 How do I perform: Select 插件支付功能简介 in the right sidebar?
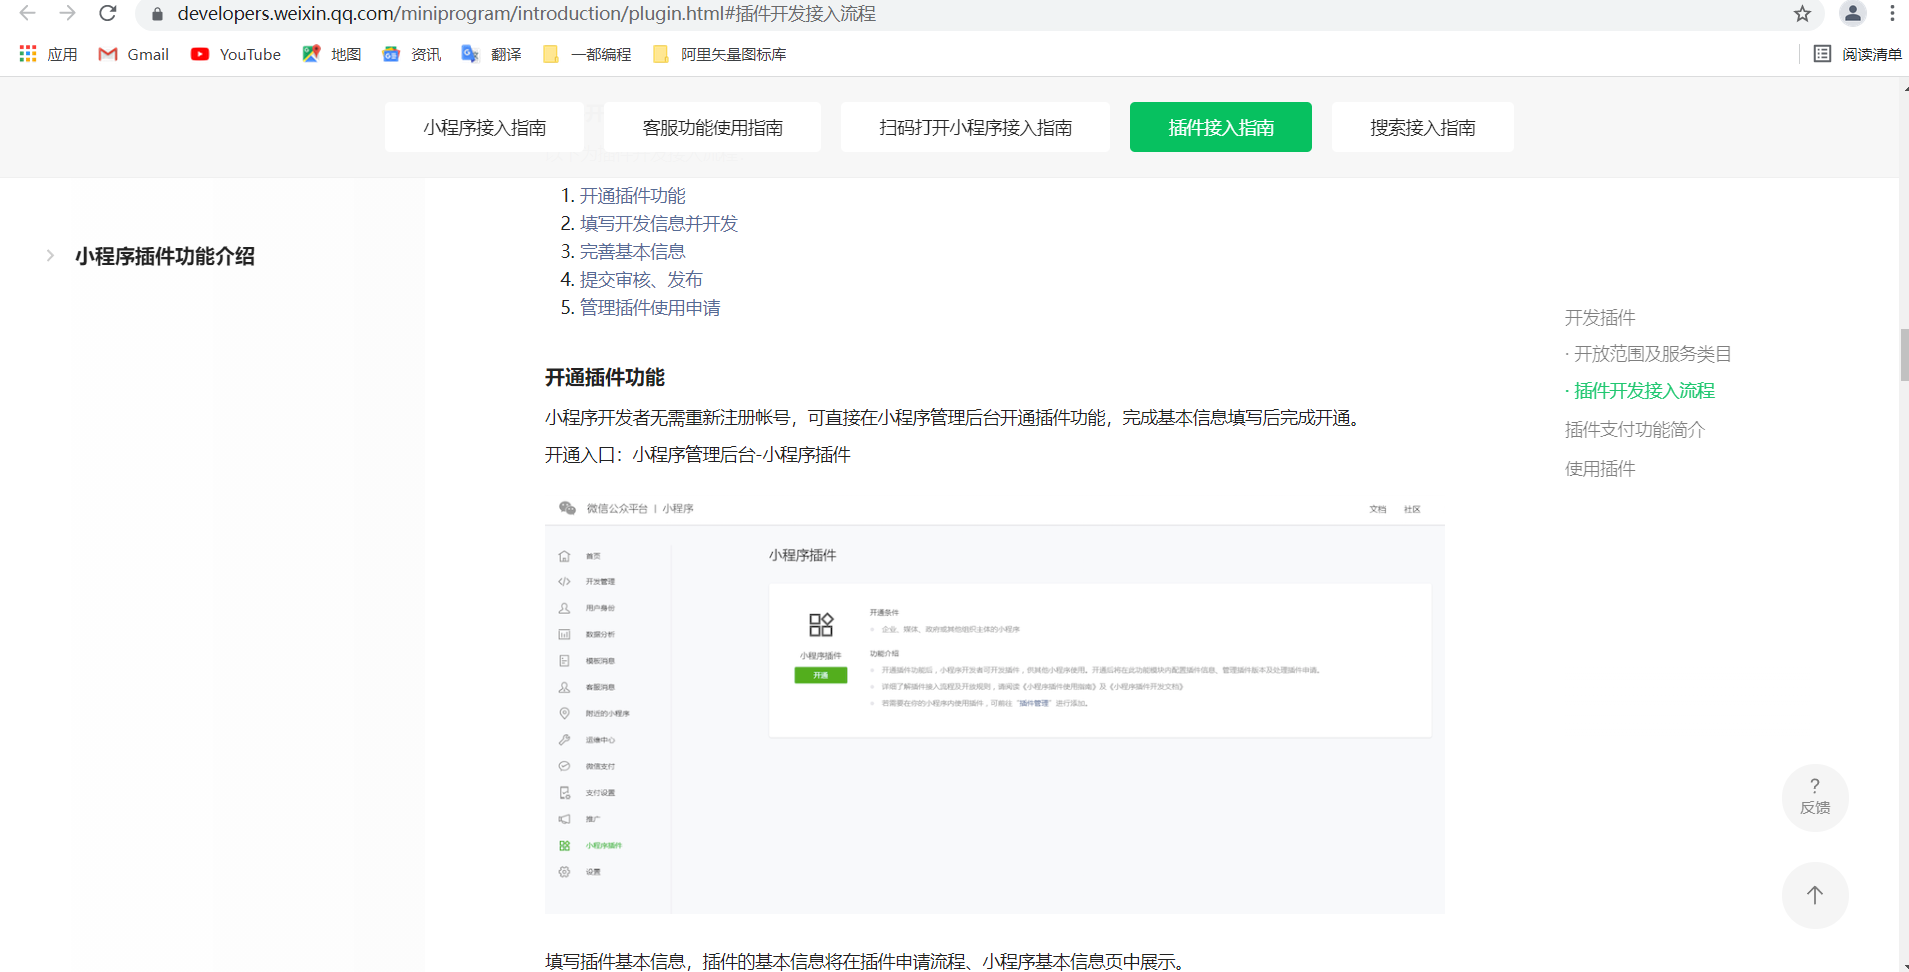point(1635,429)
